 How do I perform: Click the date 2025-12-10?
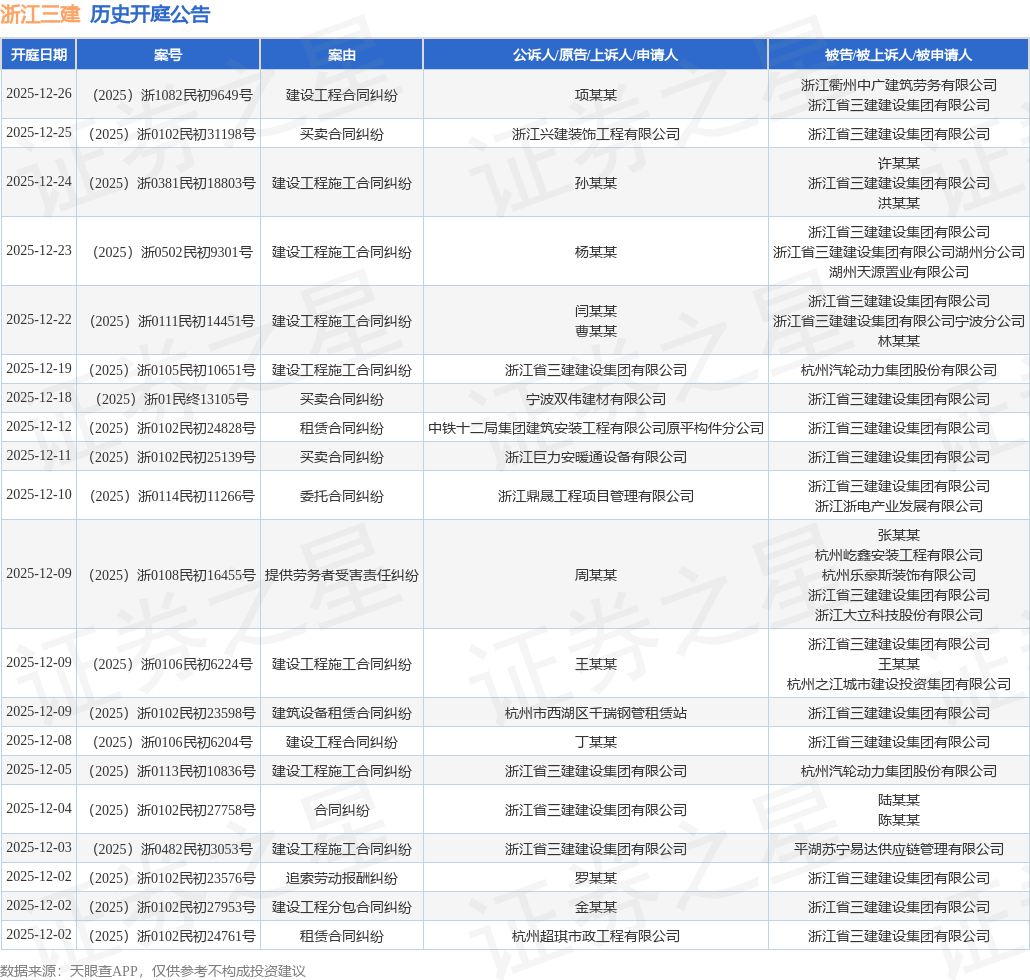39,495
